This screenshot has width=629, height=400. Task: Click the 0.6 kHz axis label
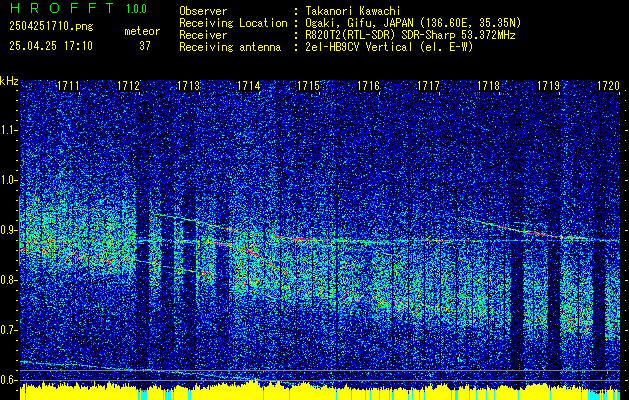pos(8,380)
